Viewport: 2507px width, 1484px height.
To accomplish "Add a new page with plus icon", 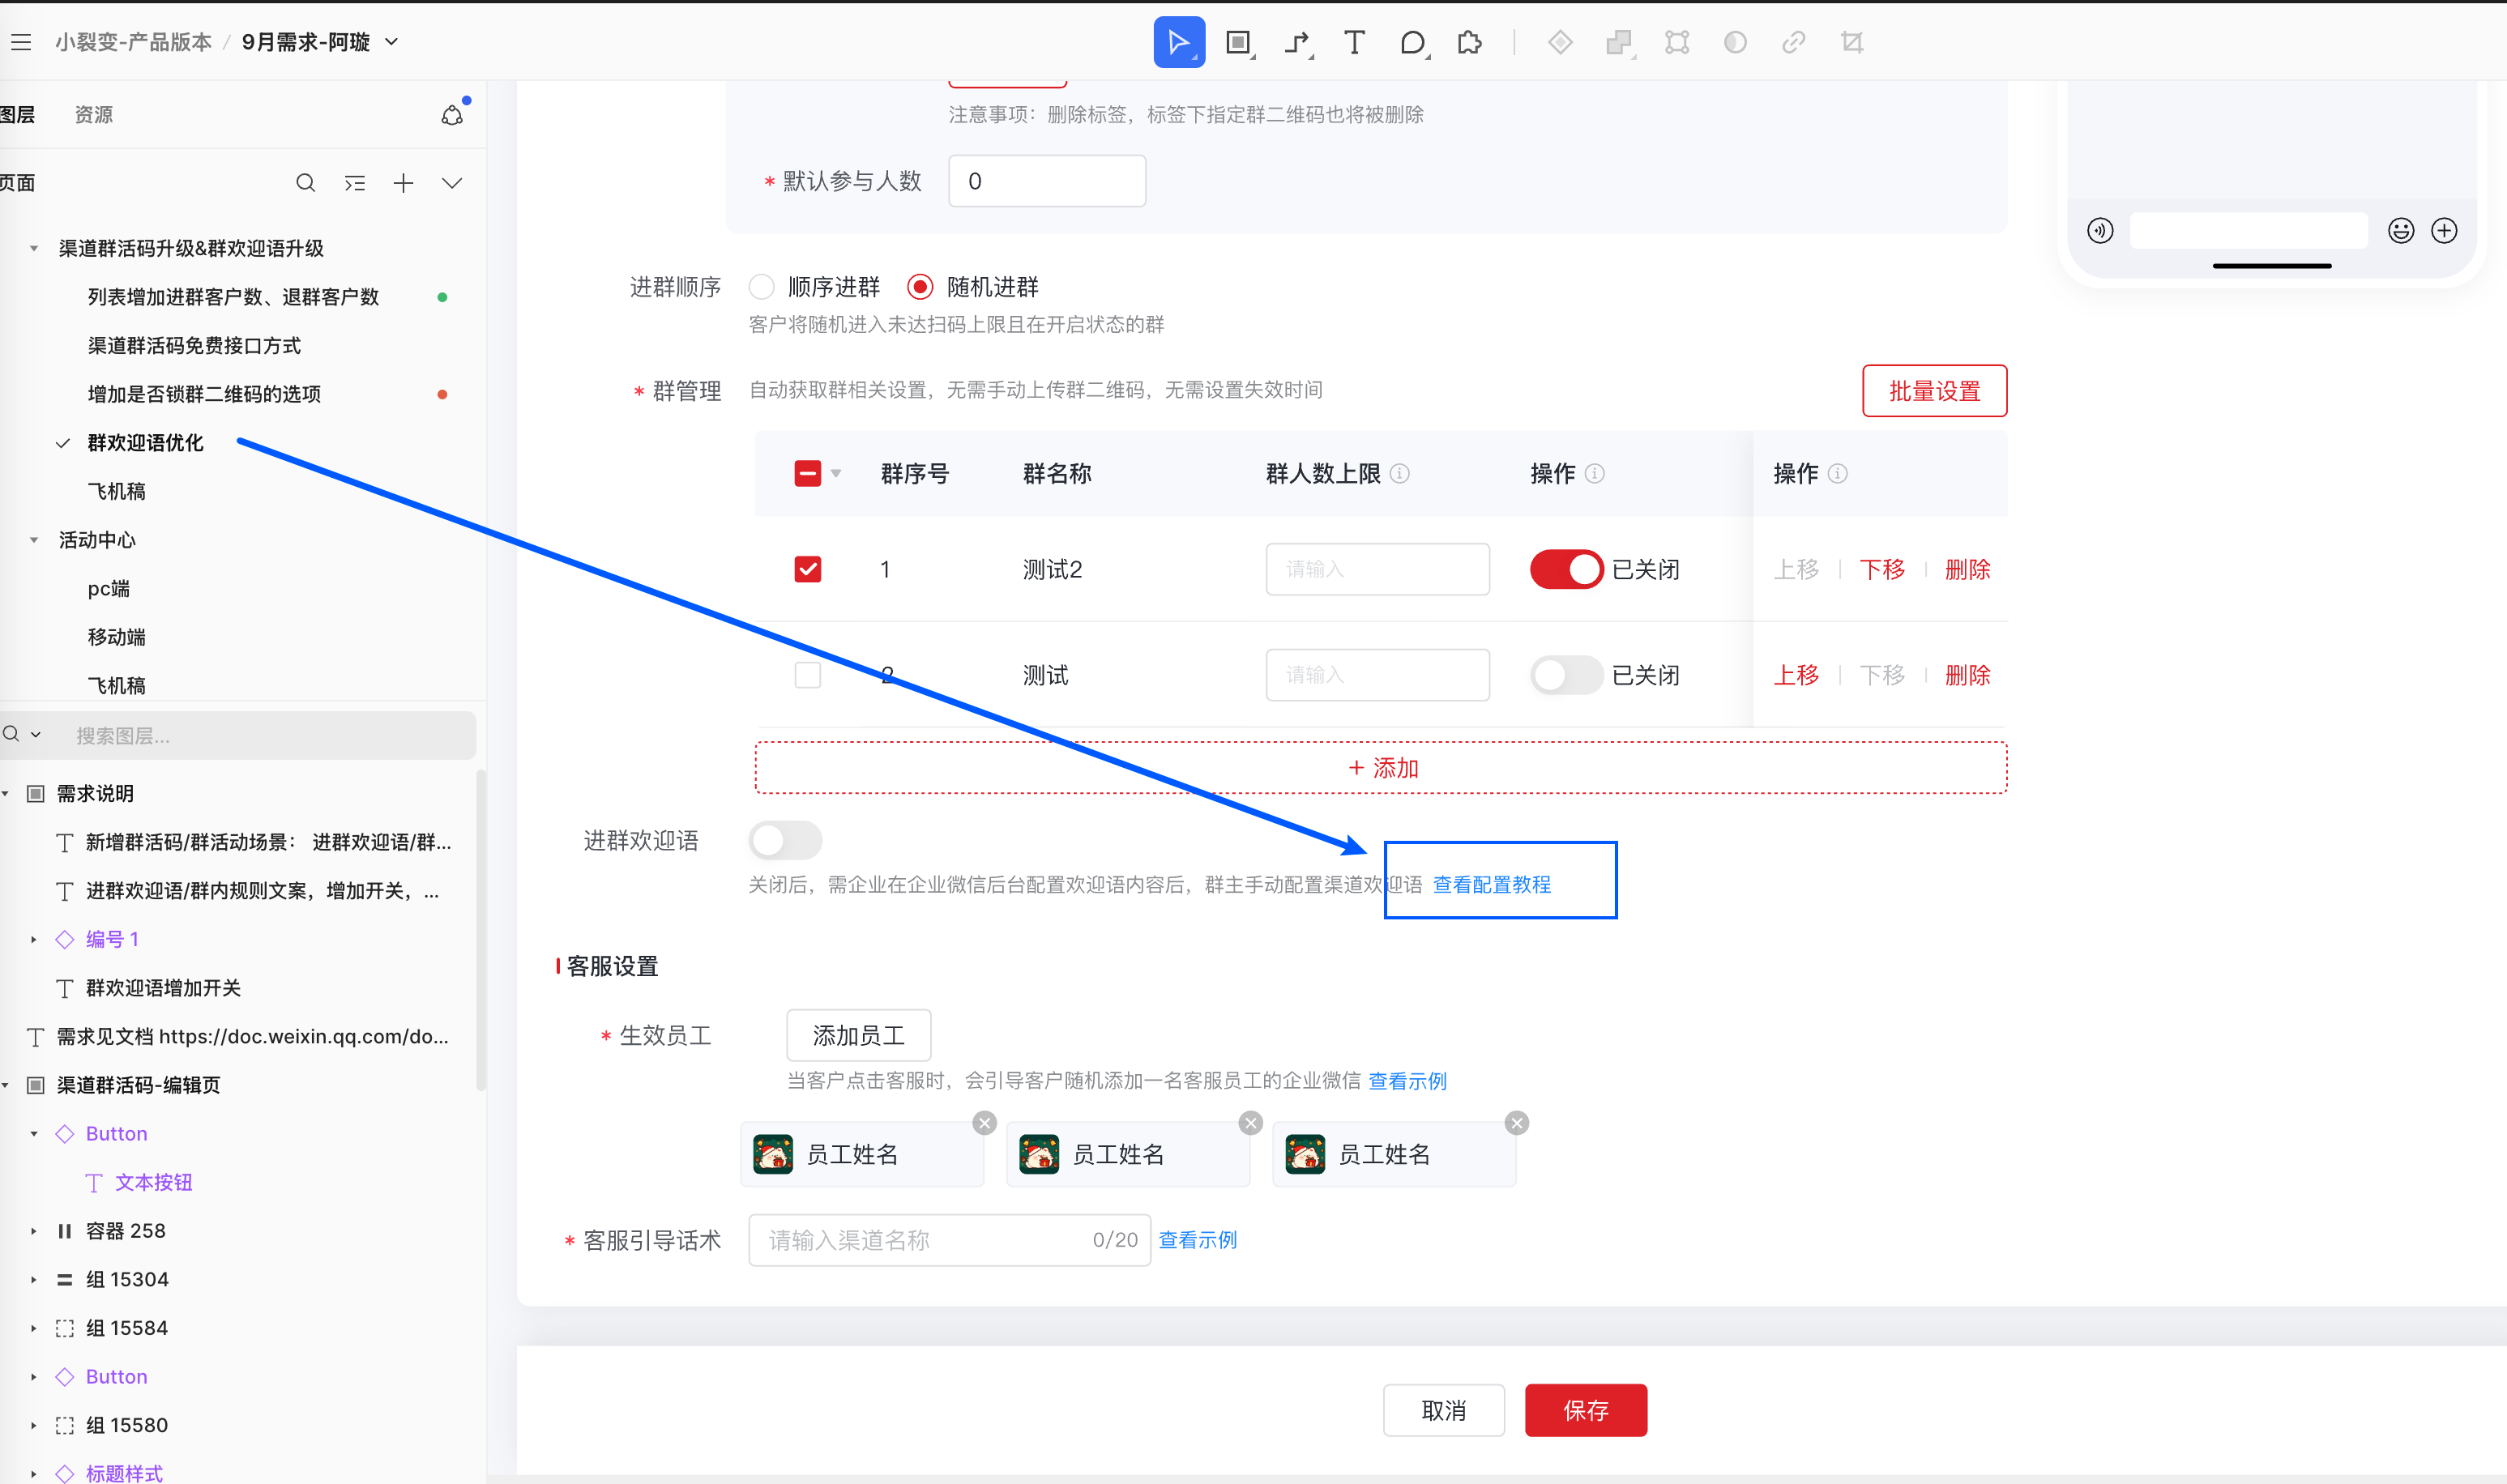I will pyautogui.click(x=403, y=183).
